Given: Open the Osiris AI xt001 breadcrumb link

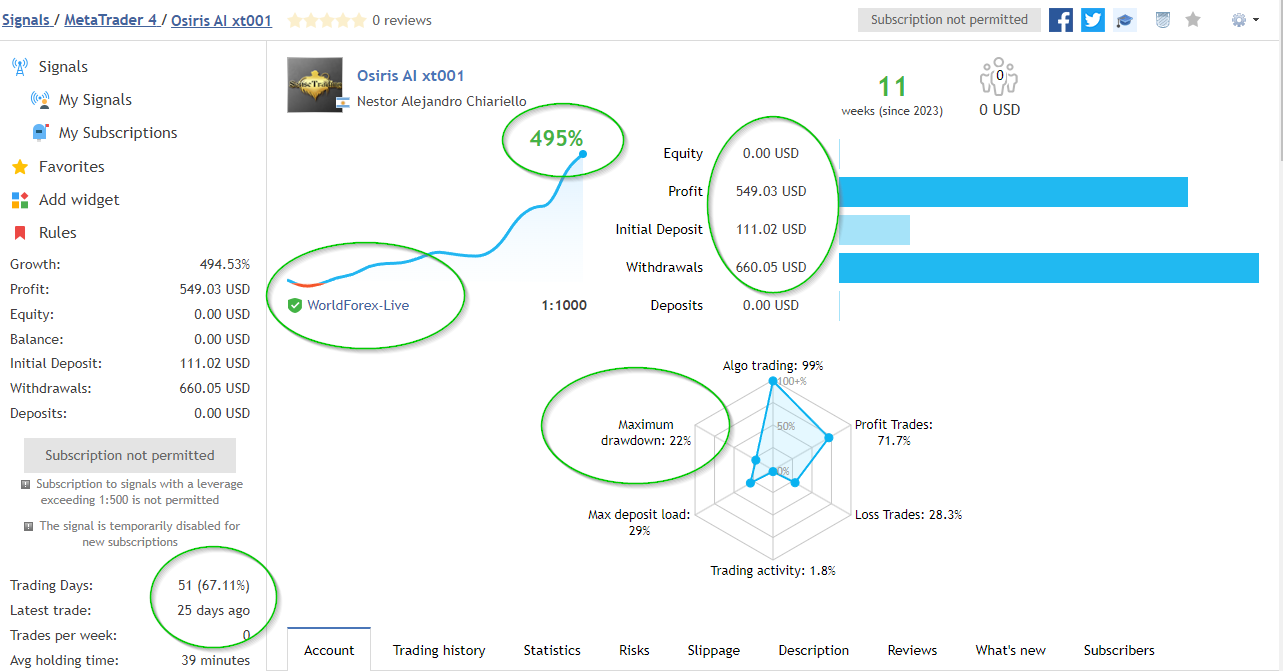Looking at the screenshot, I should (221, 19).
